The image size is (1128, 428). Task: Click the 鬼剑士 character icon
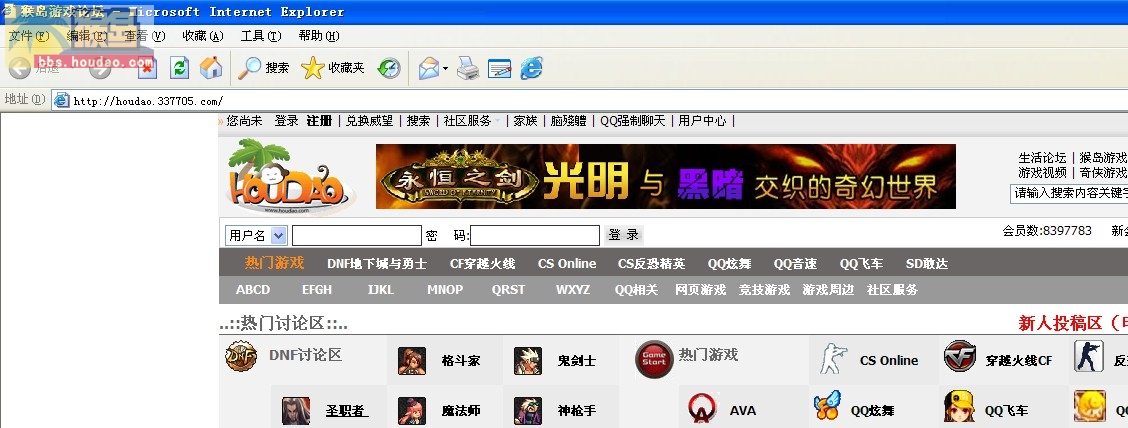[528, 361]
